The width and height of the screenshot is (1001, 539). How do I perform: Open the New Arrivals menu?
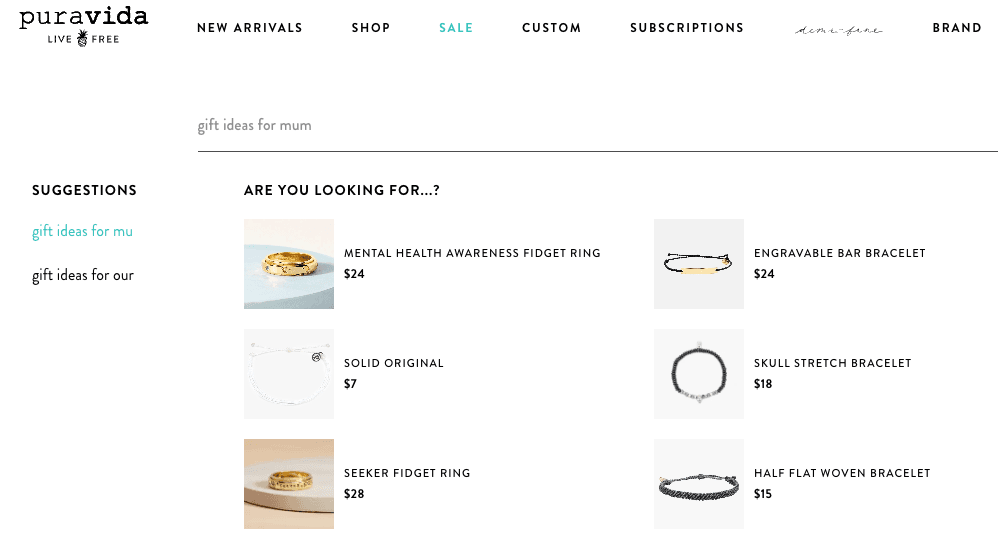250,28
